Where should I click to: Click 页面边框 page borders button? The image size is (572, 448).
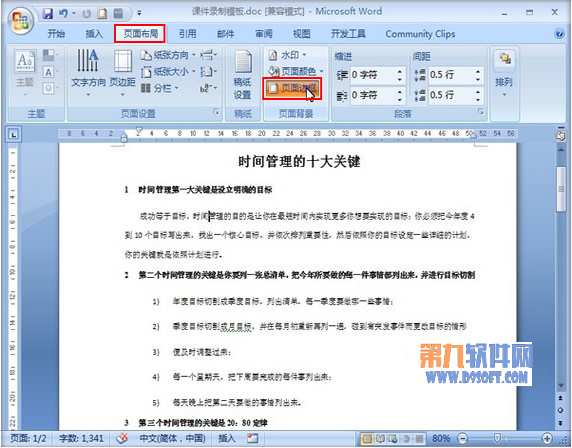tap(292, 88)
